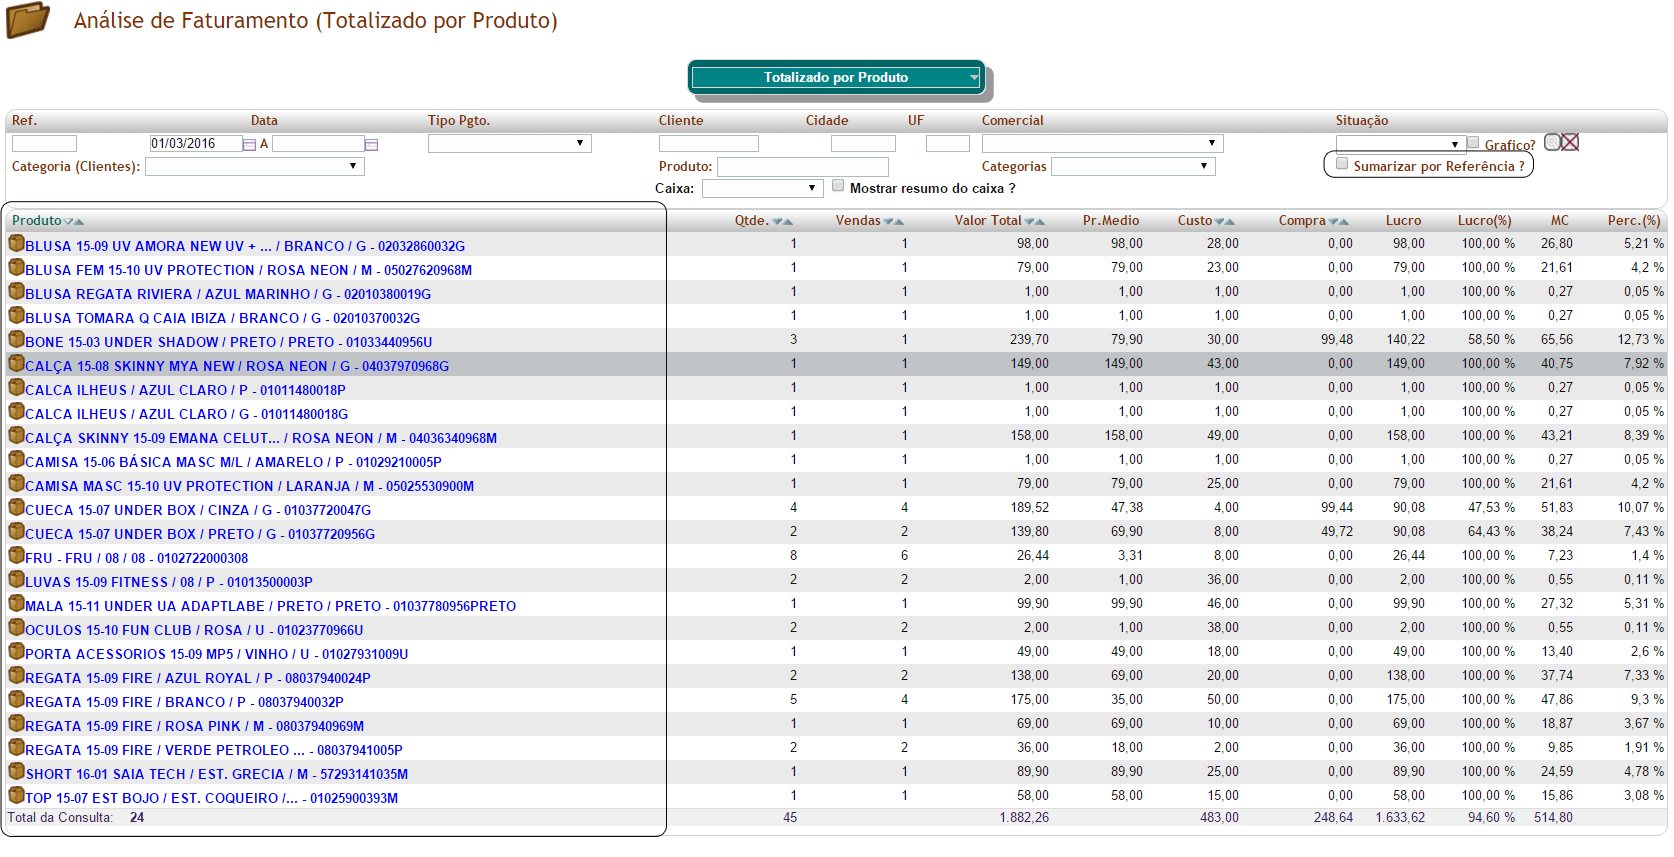Open CAMISA MASC 15-10 UV PROTECTION link

(x=249, y=486)
